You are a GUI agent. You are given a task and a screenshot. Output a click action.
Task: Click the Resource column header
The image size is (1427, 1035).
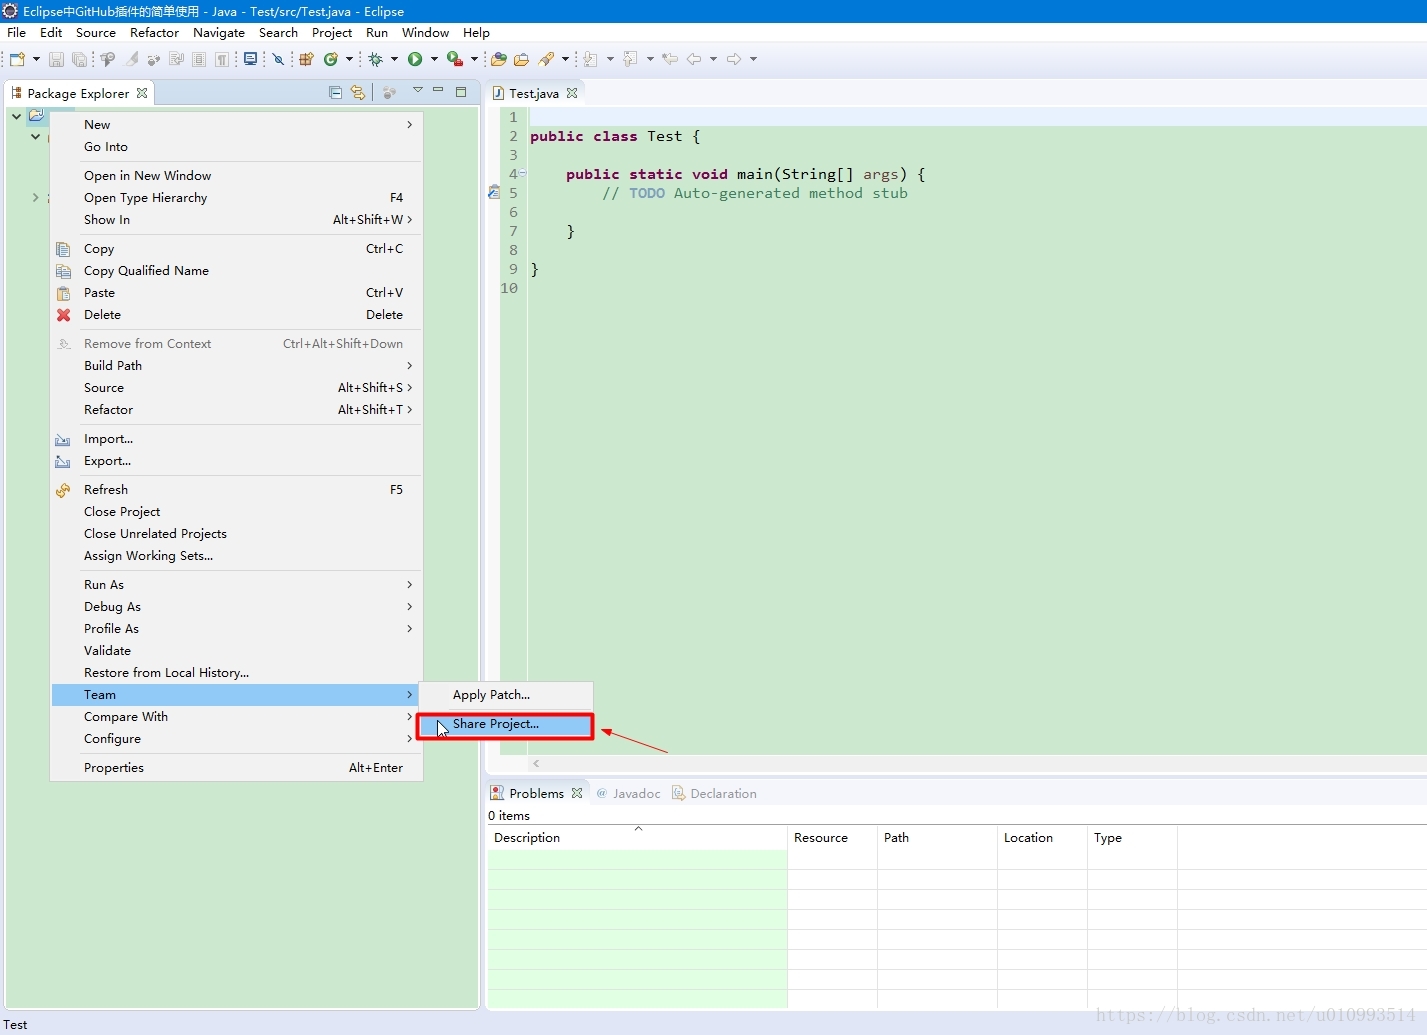(x=832, y=838)
